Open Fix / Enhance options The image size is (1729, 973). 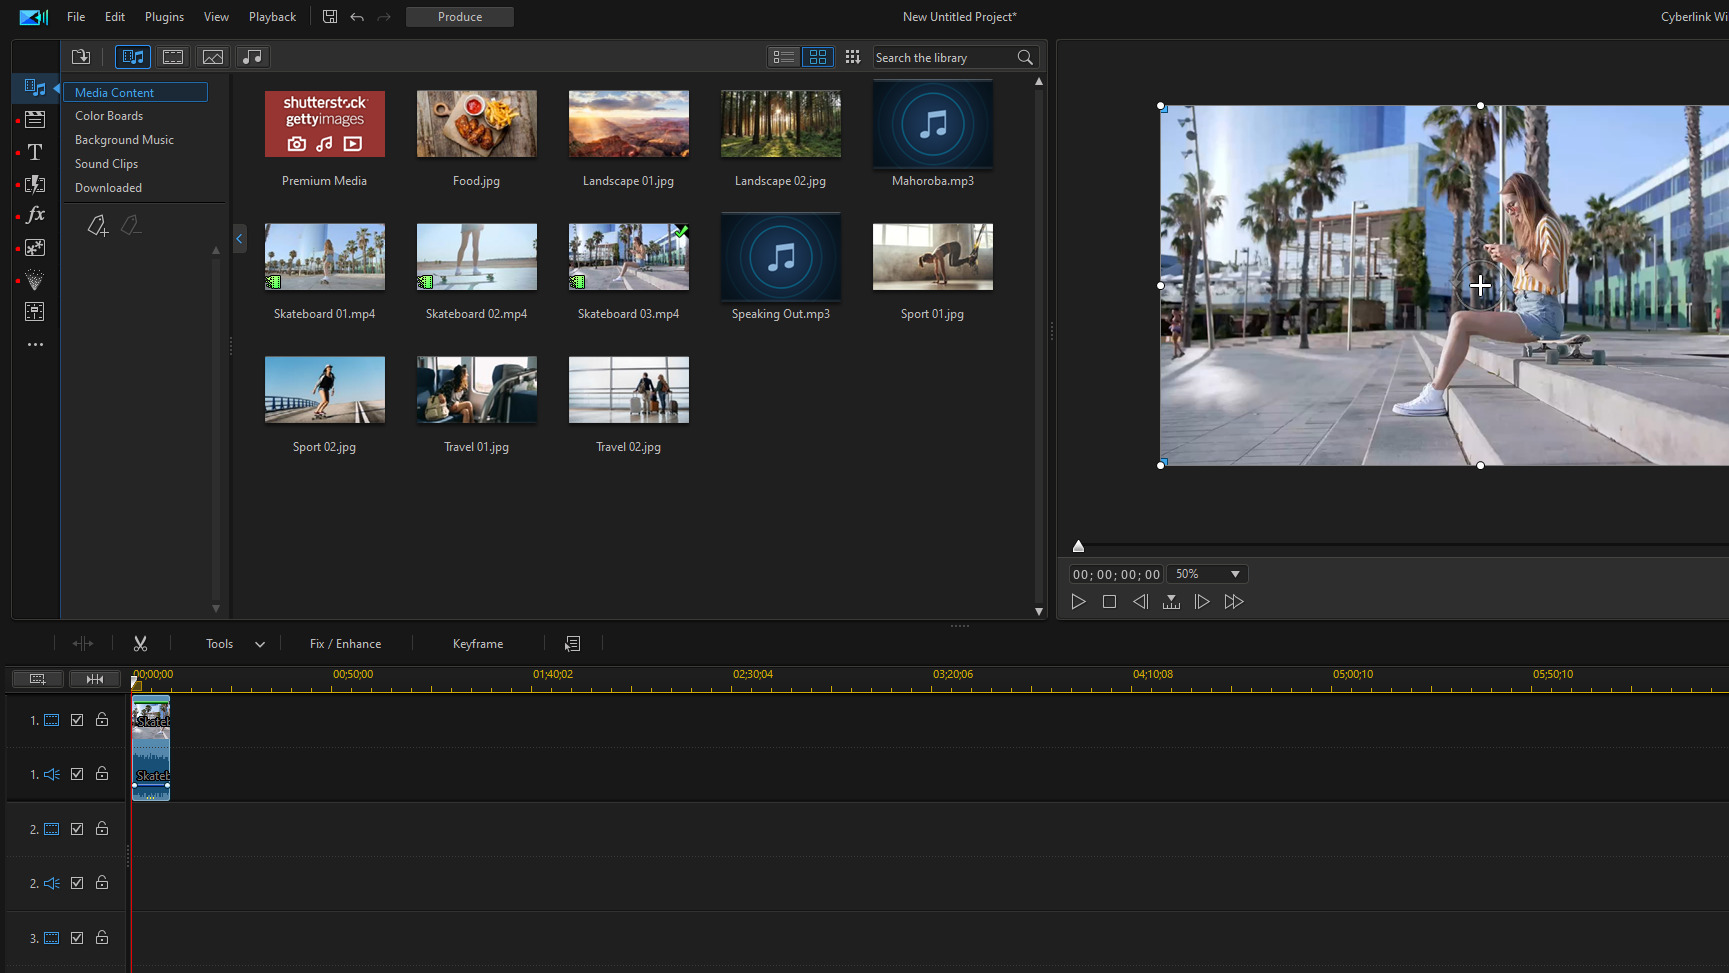point(345,643)
